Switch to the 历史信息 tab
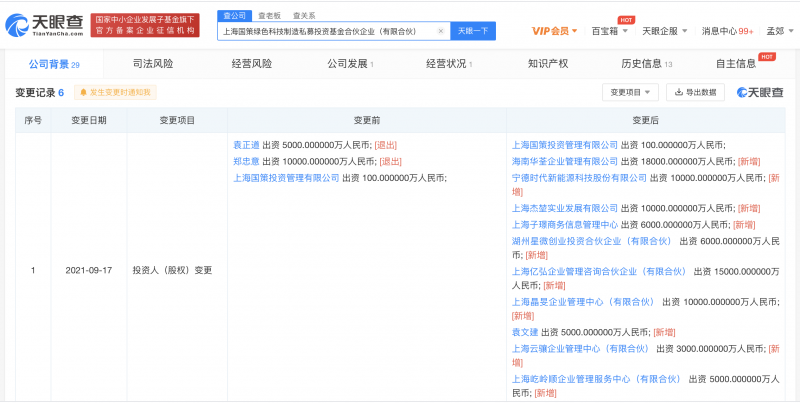 coord(647,64)
